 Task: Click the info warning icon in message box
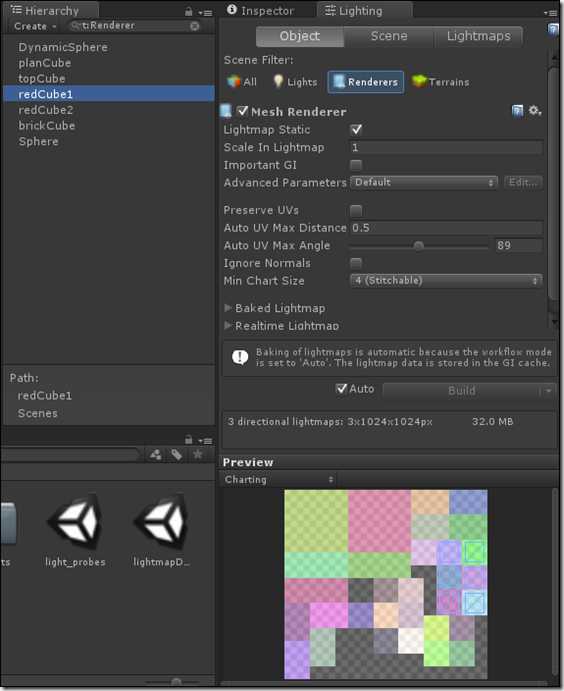[240, 357]
